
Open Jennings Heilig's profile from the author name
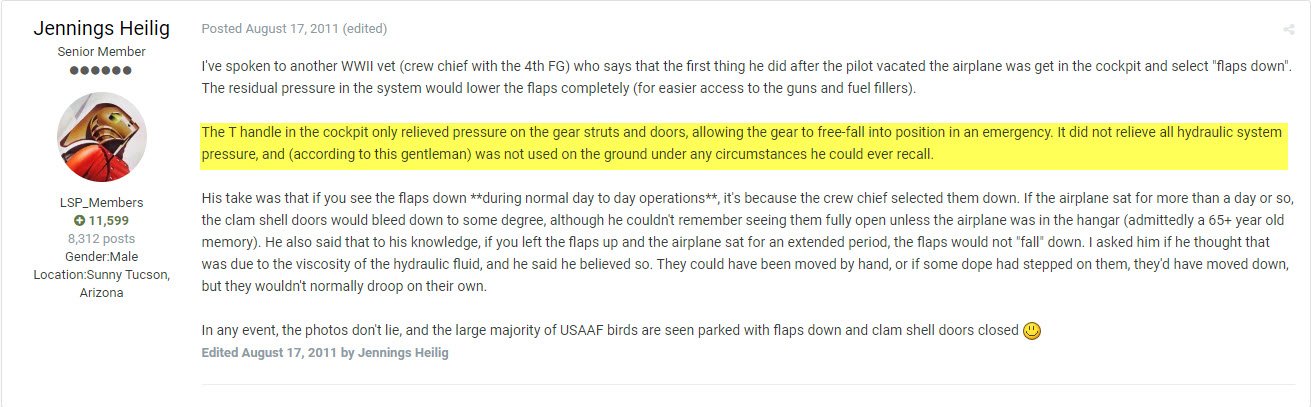pyautogui.click(x=101, y=29)
